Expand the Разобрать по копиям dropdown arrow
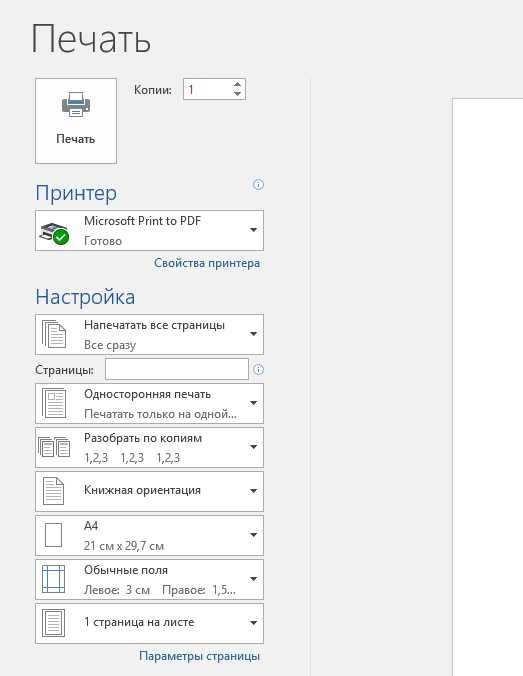 [254, 447]
